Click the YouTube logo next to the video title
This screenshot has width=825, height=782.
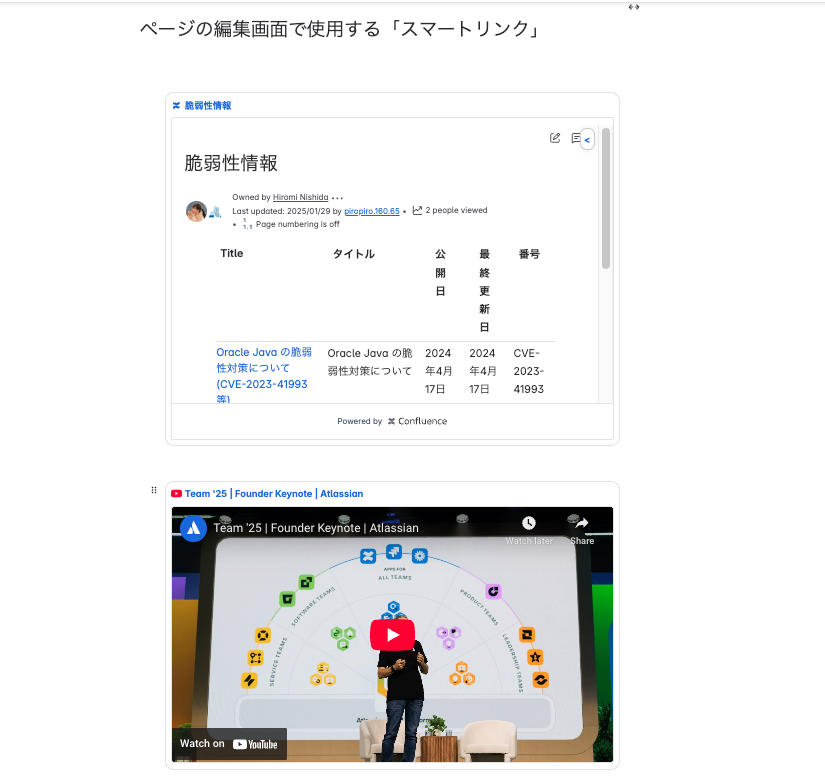177,492
